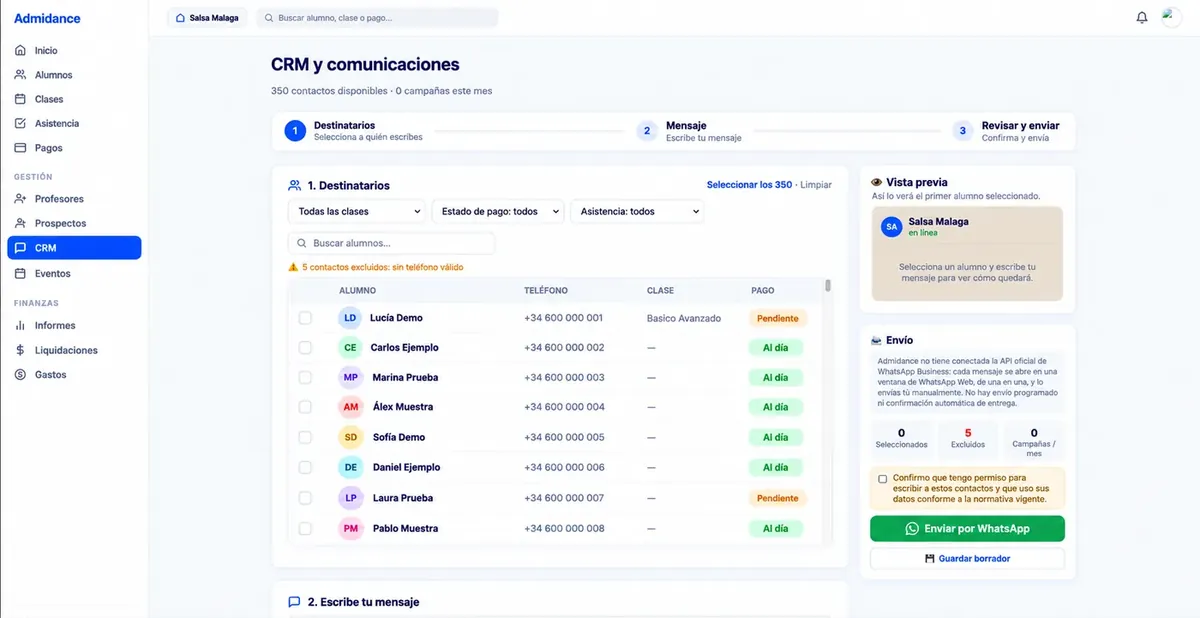Click the TELÉFONO column header
This screenshot has height=618, width=1200.
pyautogui.click(x=546, y=291)
